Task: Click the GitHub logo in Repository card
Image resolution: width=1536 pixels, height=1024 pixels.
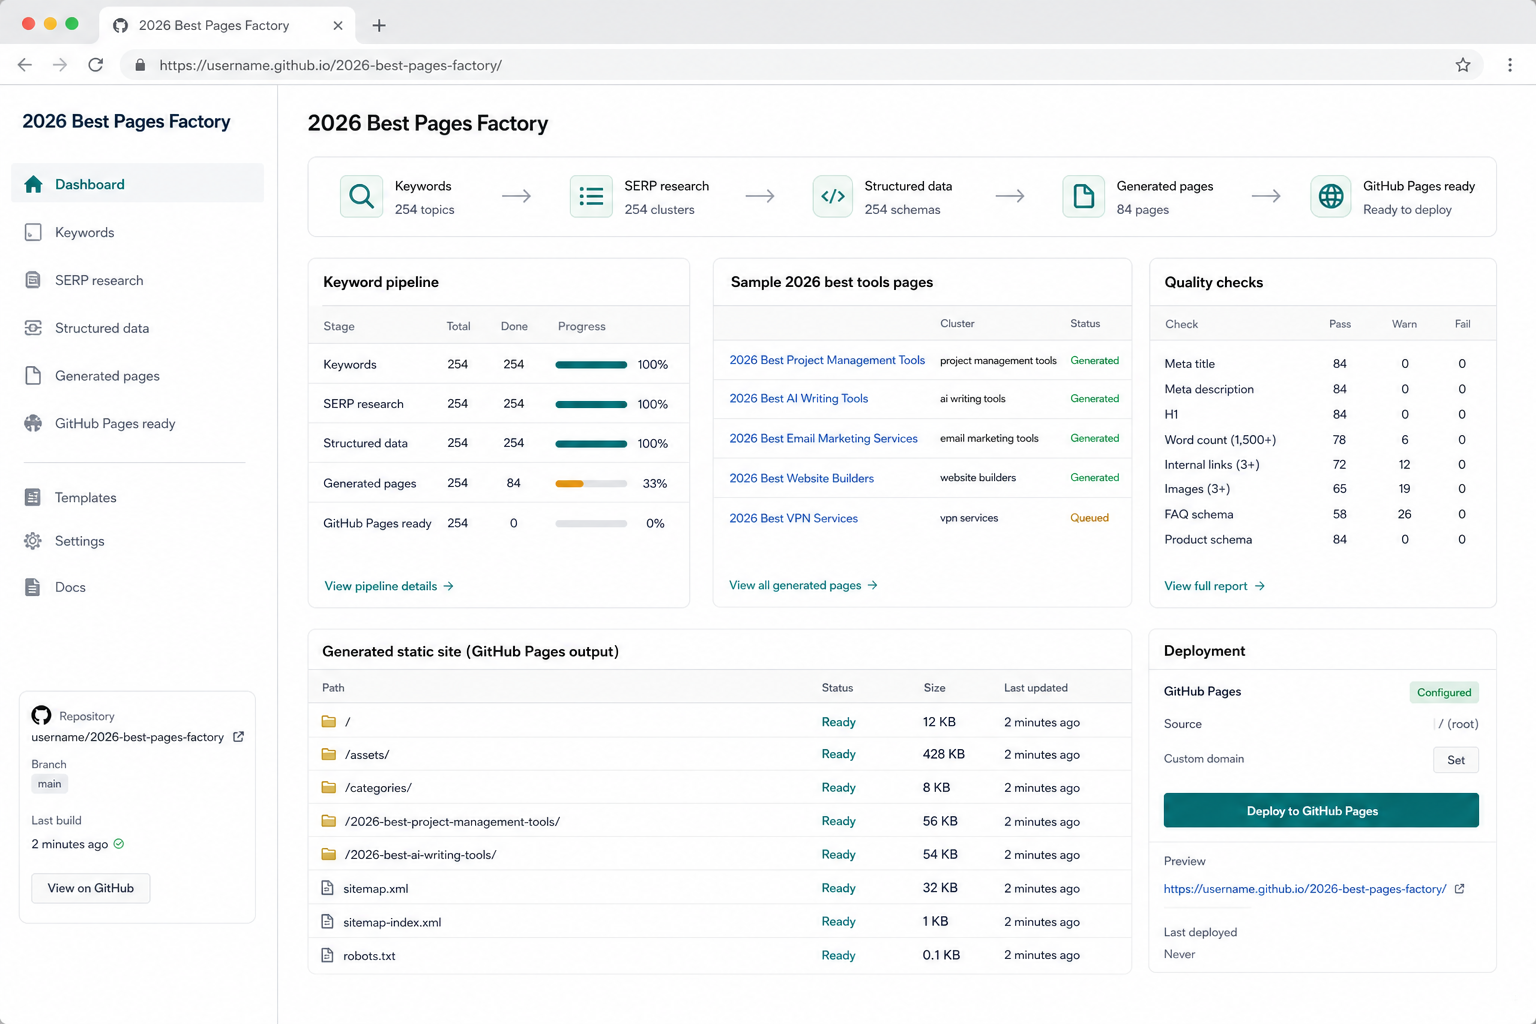Action: tap(41, 715)
